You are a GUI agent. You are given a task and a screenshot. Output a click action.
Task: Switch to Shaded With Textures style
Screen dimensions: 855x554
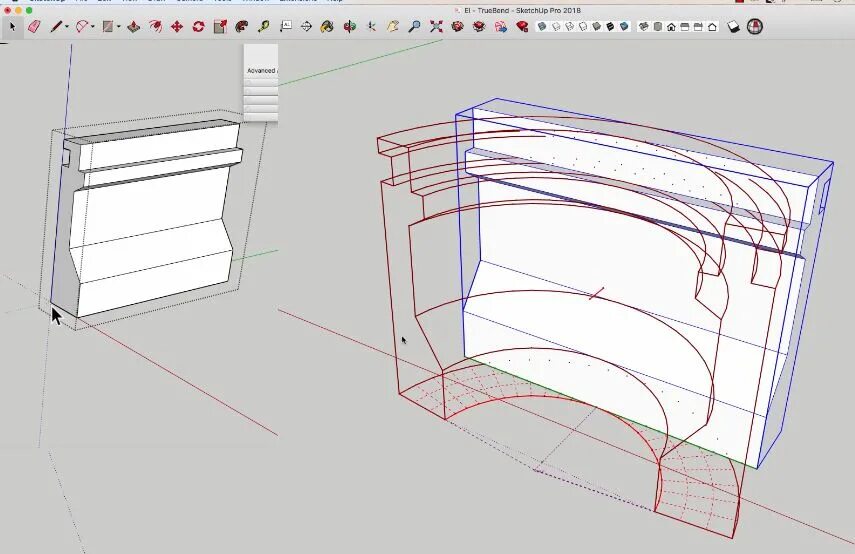(610, 26)
